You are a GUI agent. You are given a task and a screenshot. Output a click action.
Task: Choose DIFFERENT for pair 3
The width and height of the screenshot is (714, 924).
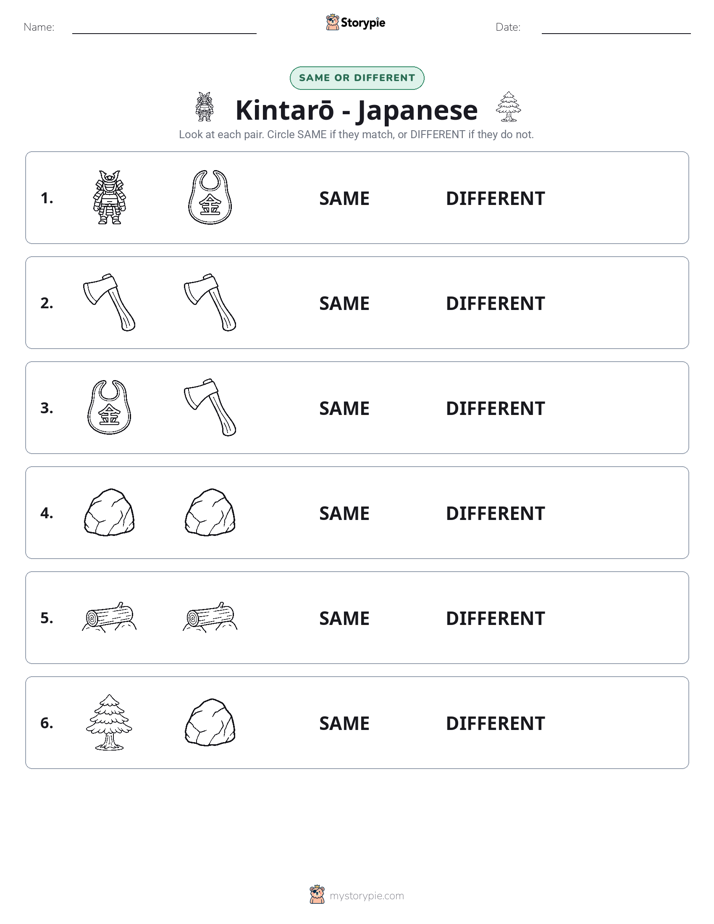pos(495,408)
